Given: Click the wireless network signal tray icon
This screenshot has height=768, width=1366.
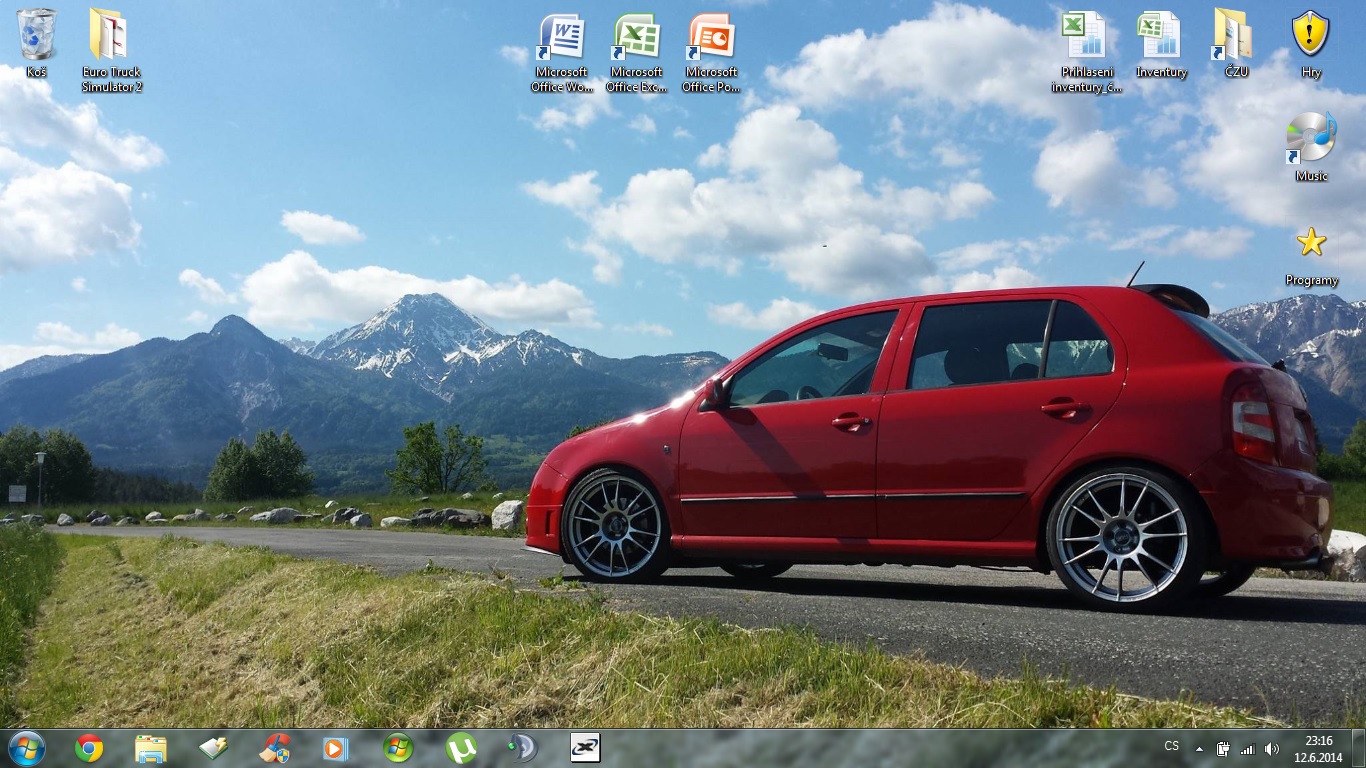Looking at the screenshot, I should pyautogui.click(x=1247, y=749).
